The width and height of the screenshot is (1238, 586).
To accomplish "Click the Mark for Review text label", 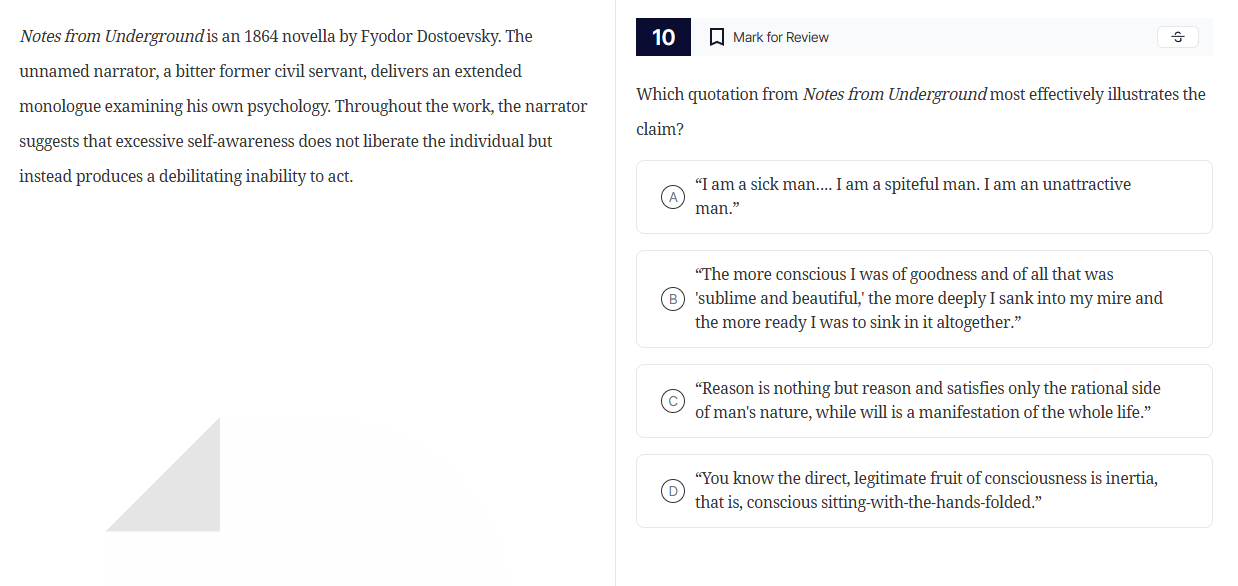I will point(780,37).
